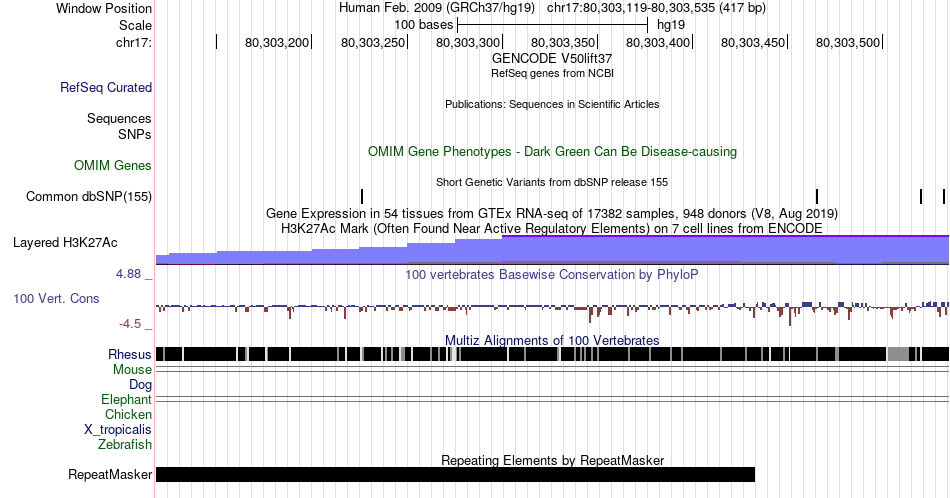Click the SNPs label under Sequences
950x498 pixels.
pyautogui.click(x=135, y=134)
